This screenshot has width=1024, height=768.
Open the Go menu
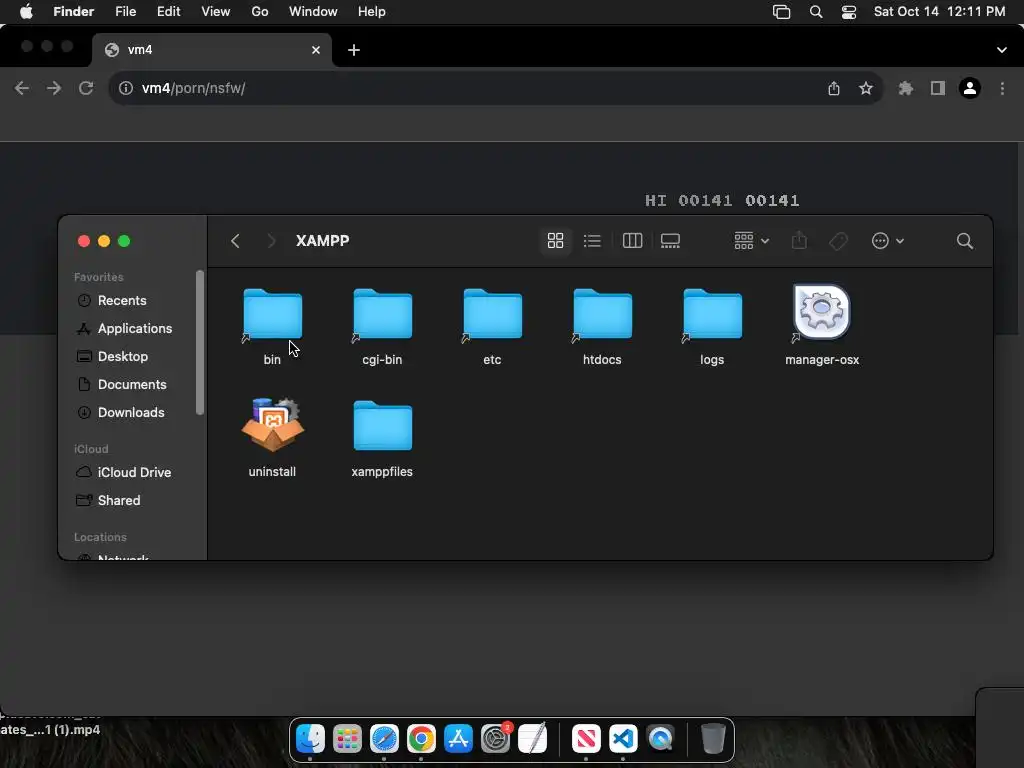click(x=260, y=12)
